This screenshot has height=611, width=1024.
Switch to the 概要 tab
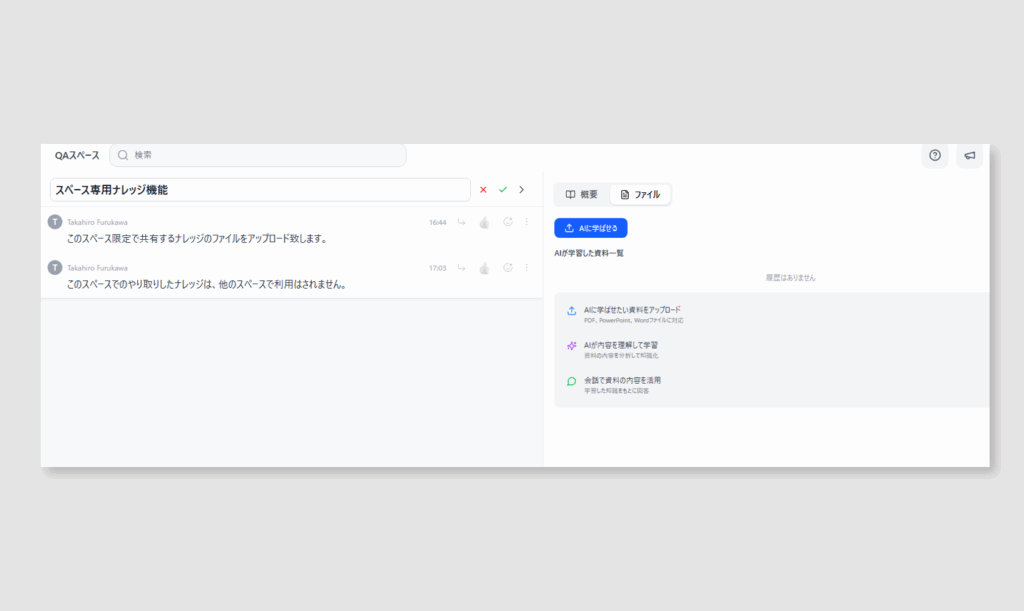click(582, 194)
